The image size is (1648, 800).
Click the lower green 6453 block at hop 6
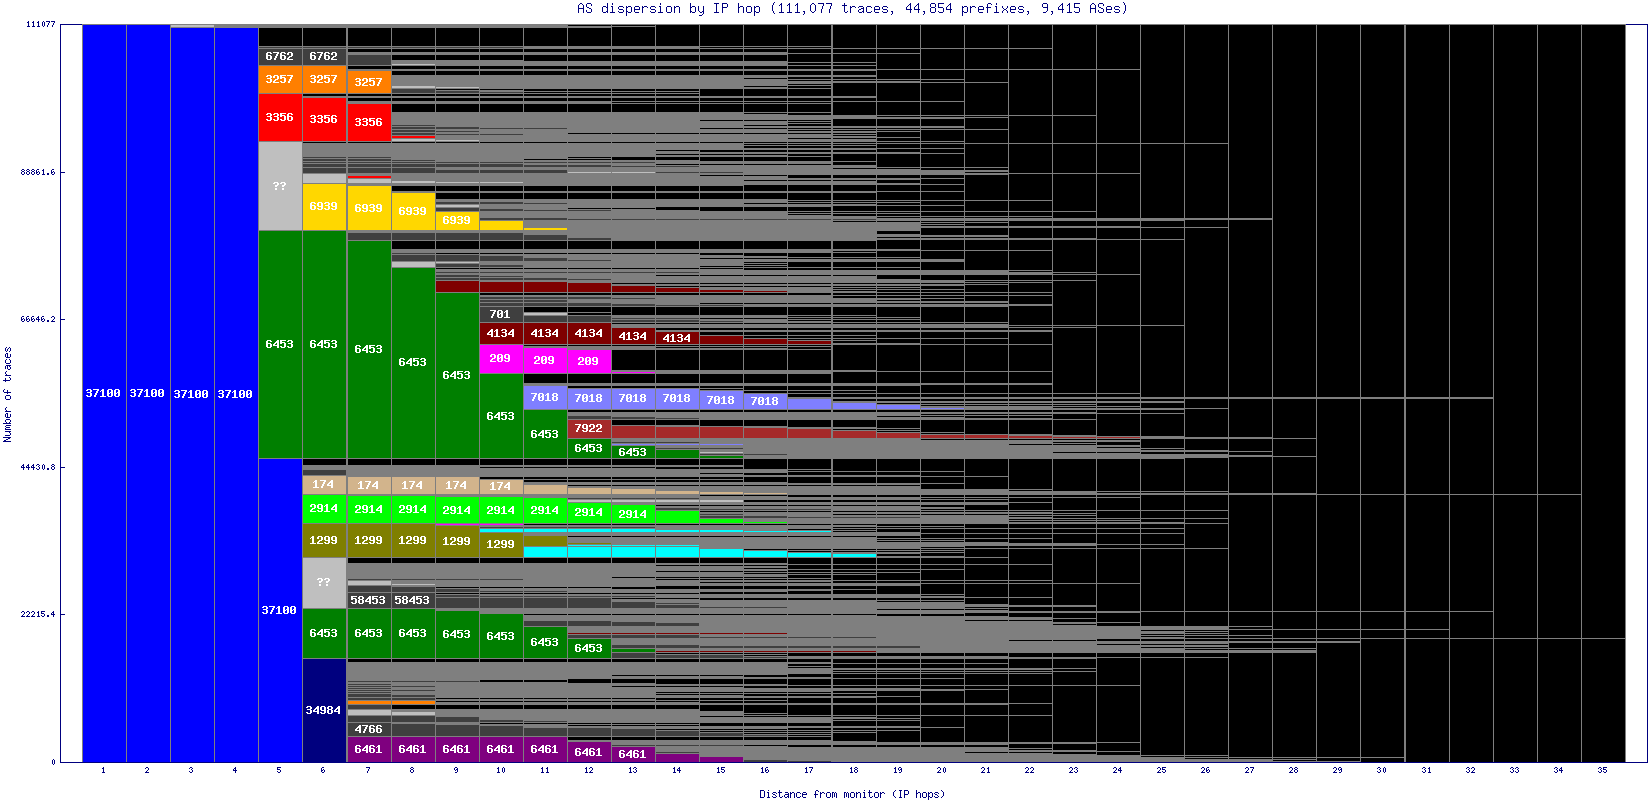(x=324, y=634)
